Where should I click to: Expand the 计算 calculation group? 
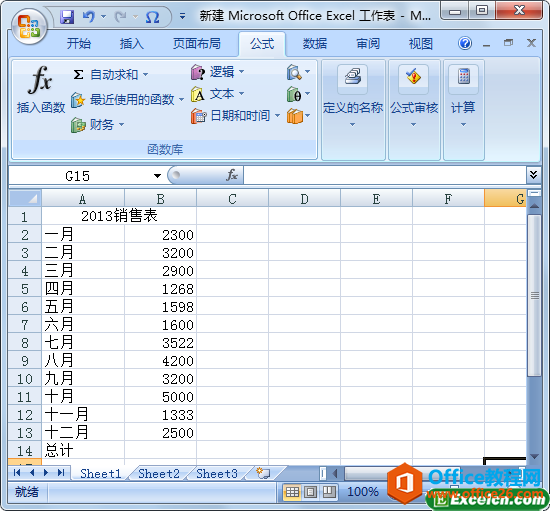(463, 109)
